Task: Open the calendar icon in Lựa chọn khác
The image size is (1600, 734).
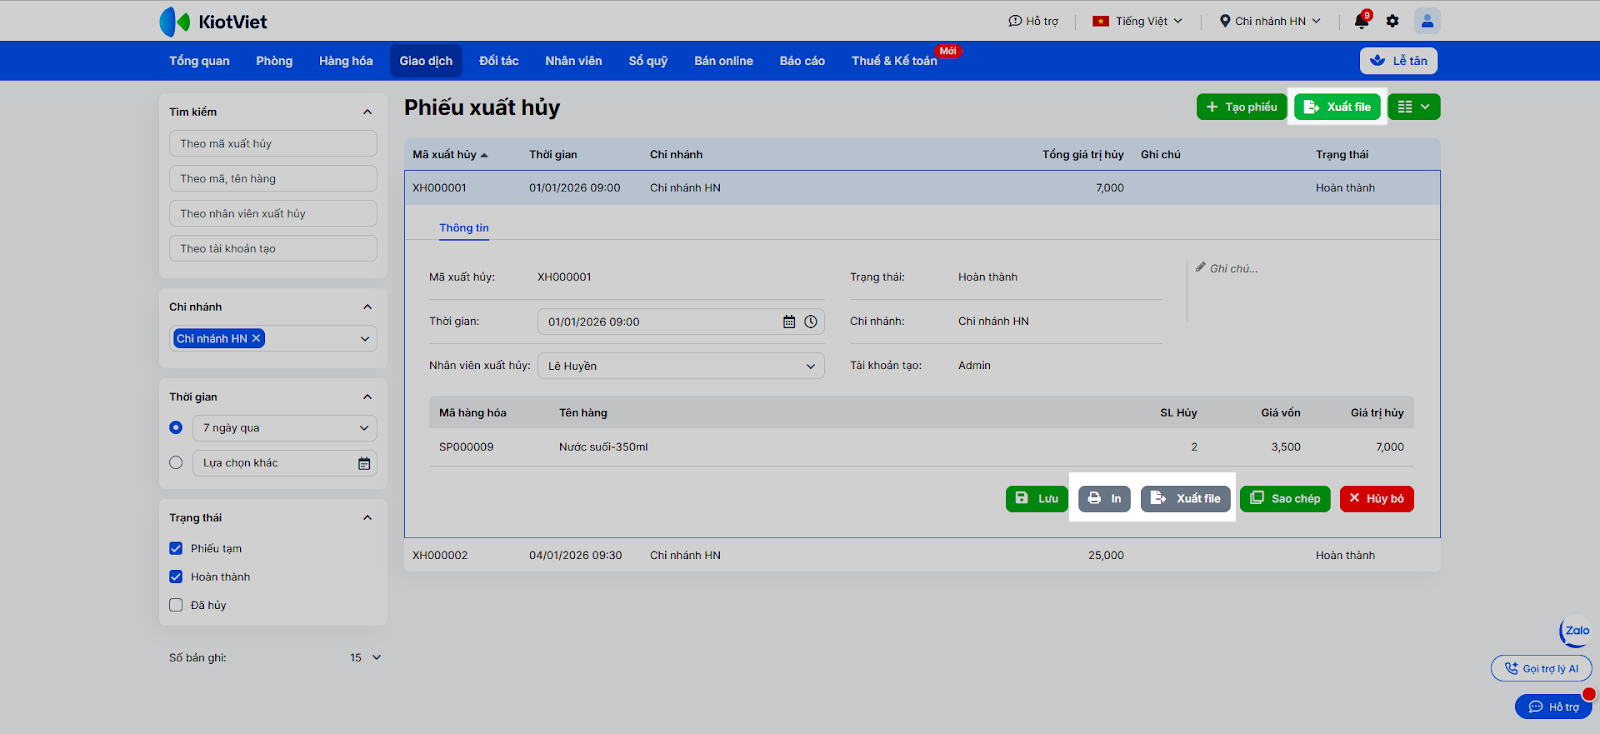Action: (364, 463)
